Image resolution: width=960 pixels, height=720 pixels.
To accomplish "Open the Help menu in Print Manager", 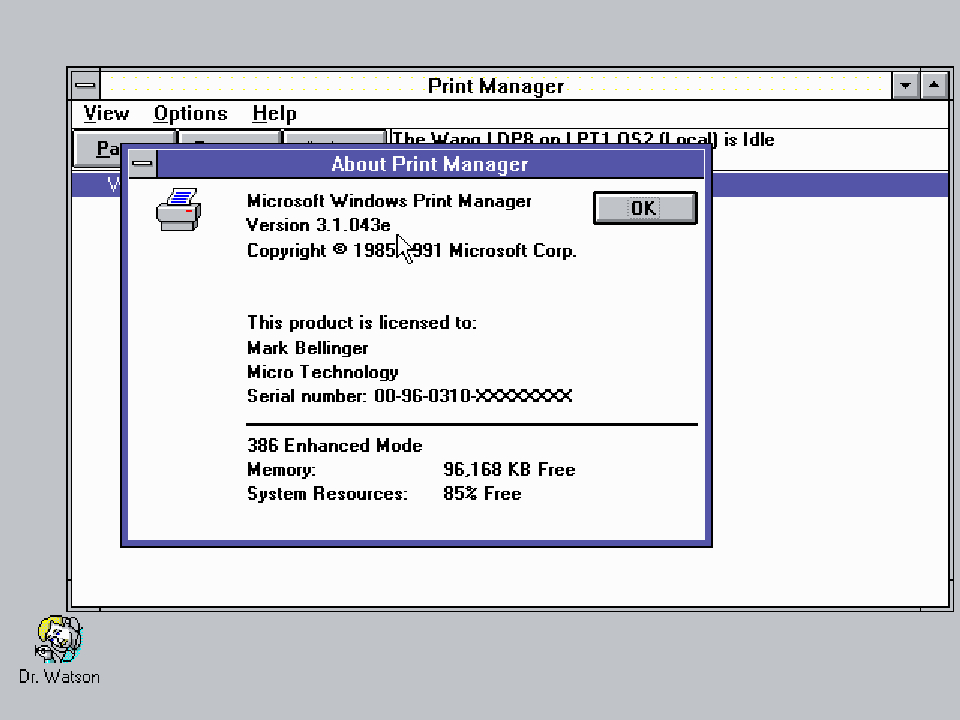I will pyautogui.click(x=274, y=114).
